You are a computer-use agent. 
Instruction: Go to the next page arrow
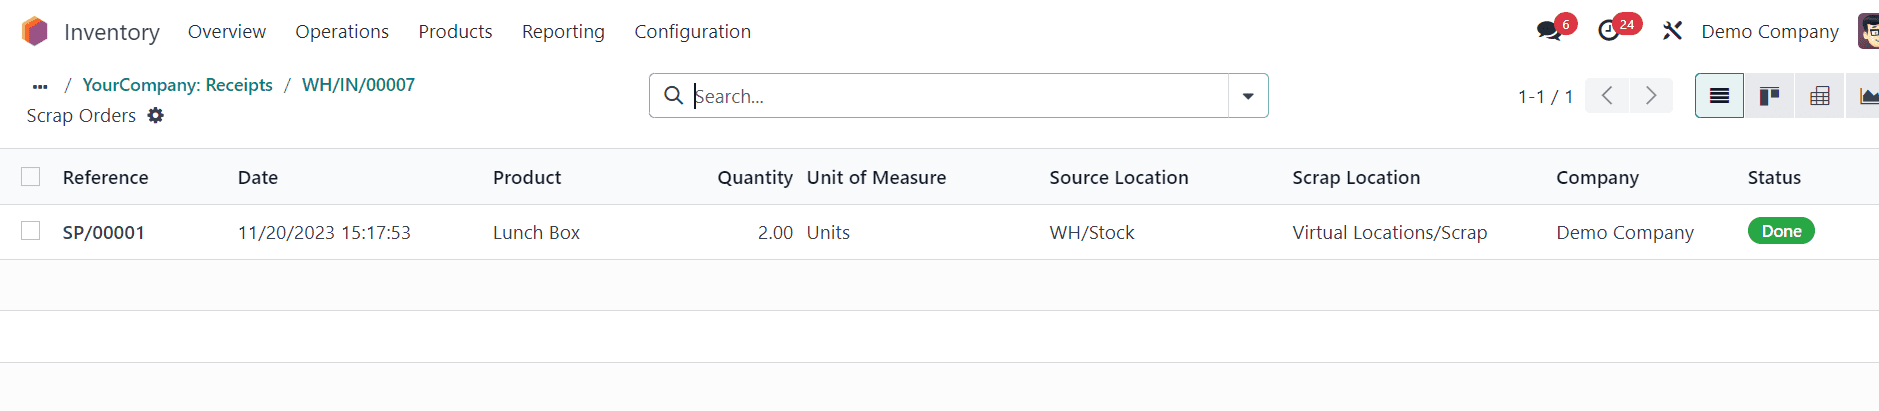coord(1651,96)
